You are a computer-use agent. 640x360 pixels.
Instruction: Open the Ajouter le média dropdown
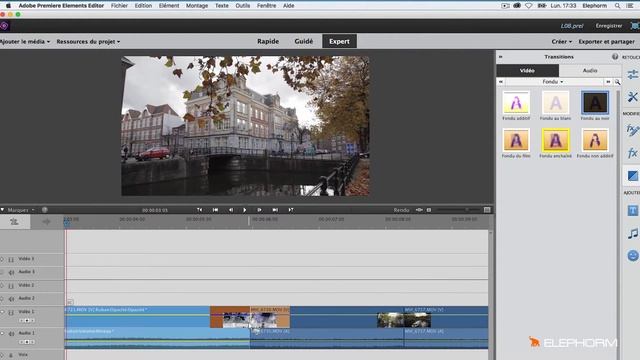click(24, 42)
